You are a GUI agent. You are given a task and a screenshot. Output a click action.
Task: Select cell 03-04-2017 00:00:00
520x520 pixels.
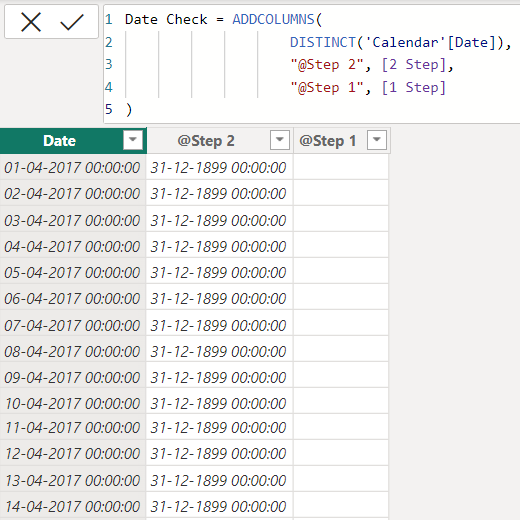[x=73, y=220]
